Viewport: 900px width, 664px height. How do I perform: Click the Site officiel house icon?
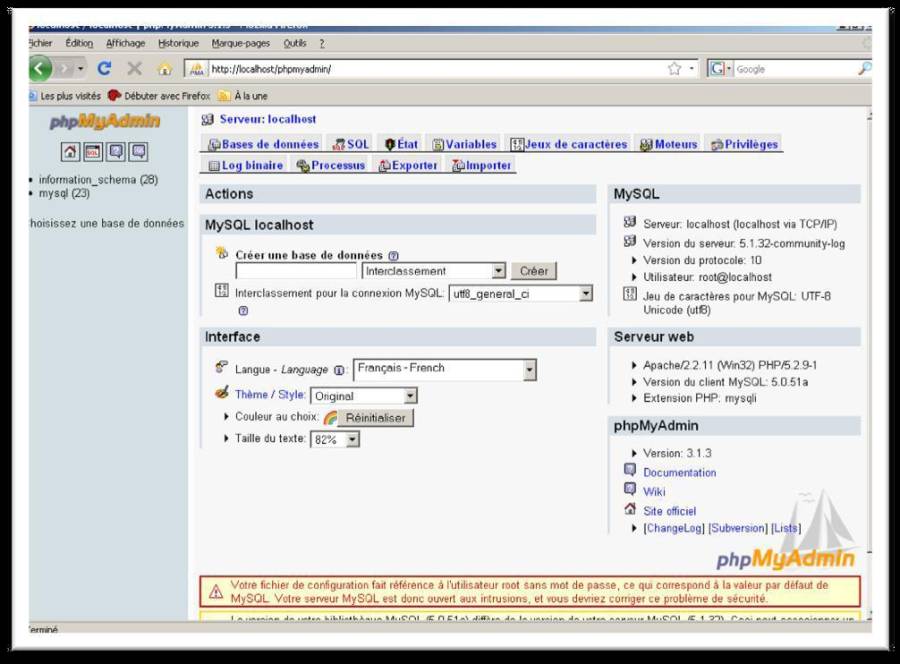630,508
